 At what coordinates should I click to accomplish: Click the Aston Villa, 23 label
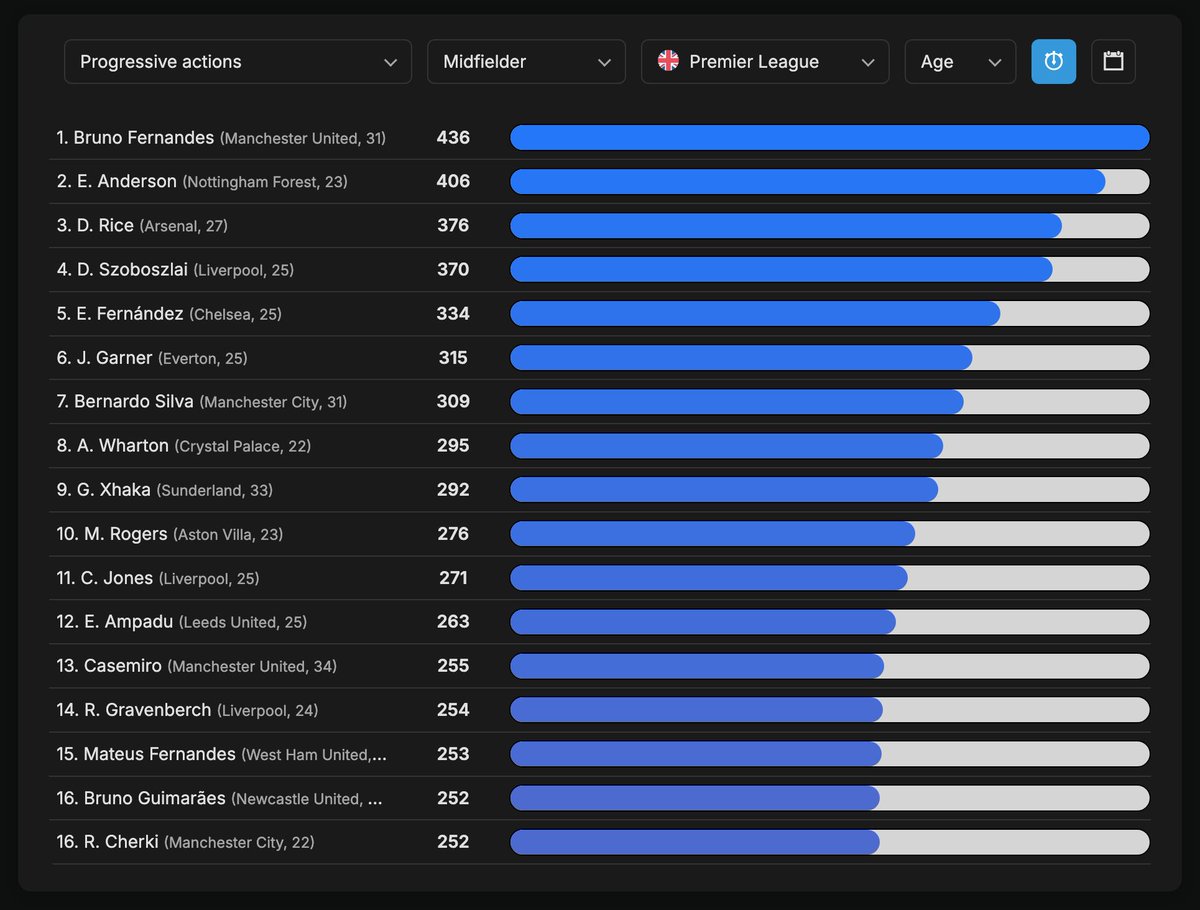(228, 535)
